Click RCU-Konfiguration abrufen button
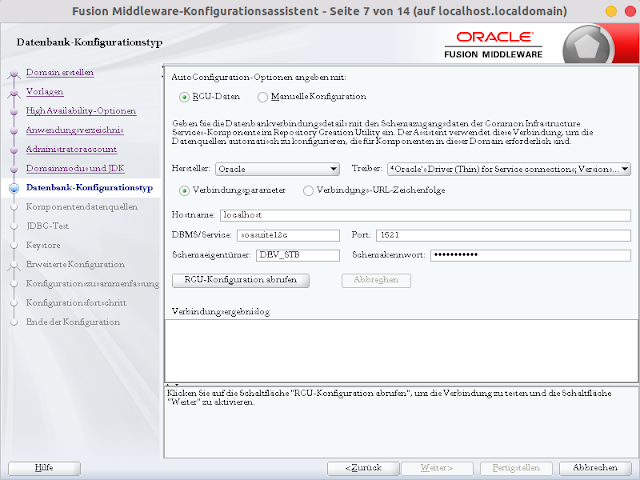 (240, 280)
